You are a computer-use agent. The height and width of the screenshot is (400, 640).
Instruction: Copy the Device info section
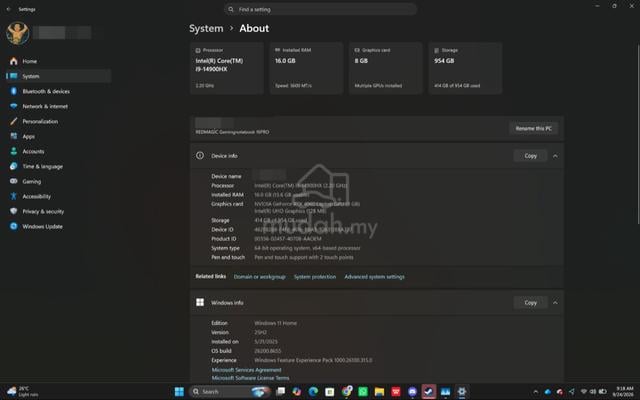(x=530, y=156)
